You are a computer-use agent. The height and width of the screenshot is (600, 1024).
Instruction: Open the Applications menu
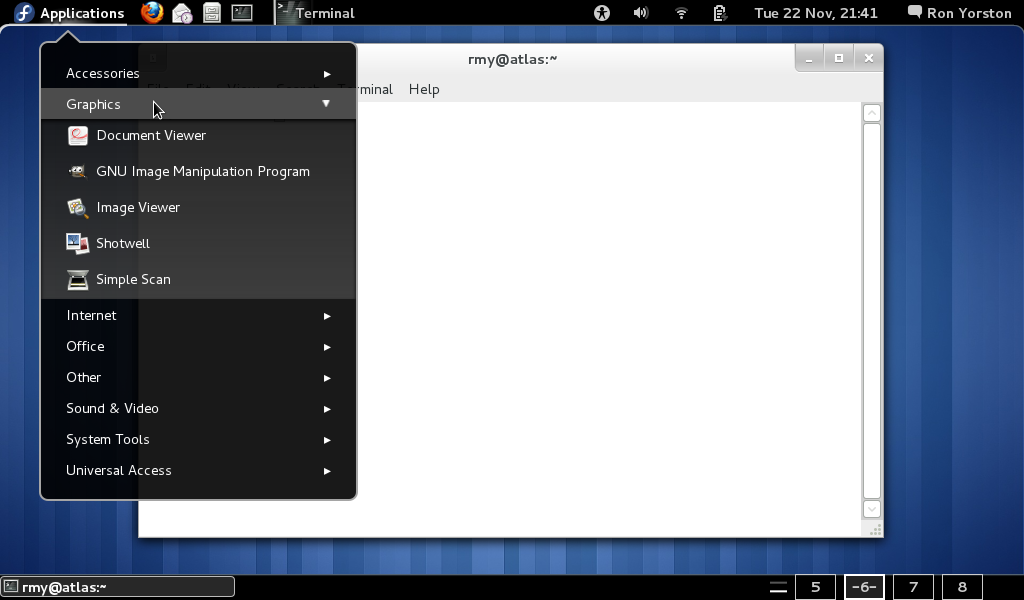[x=69, y=13]
